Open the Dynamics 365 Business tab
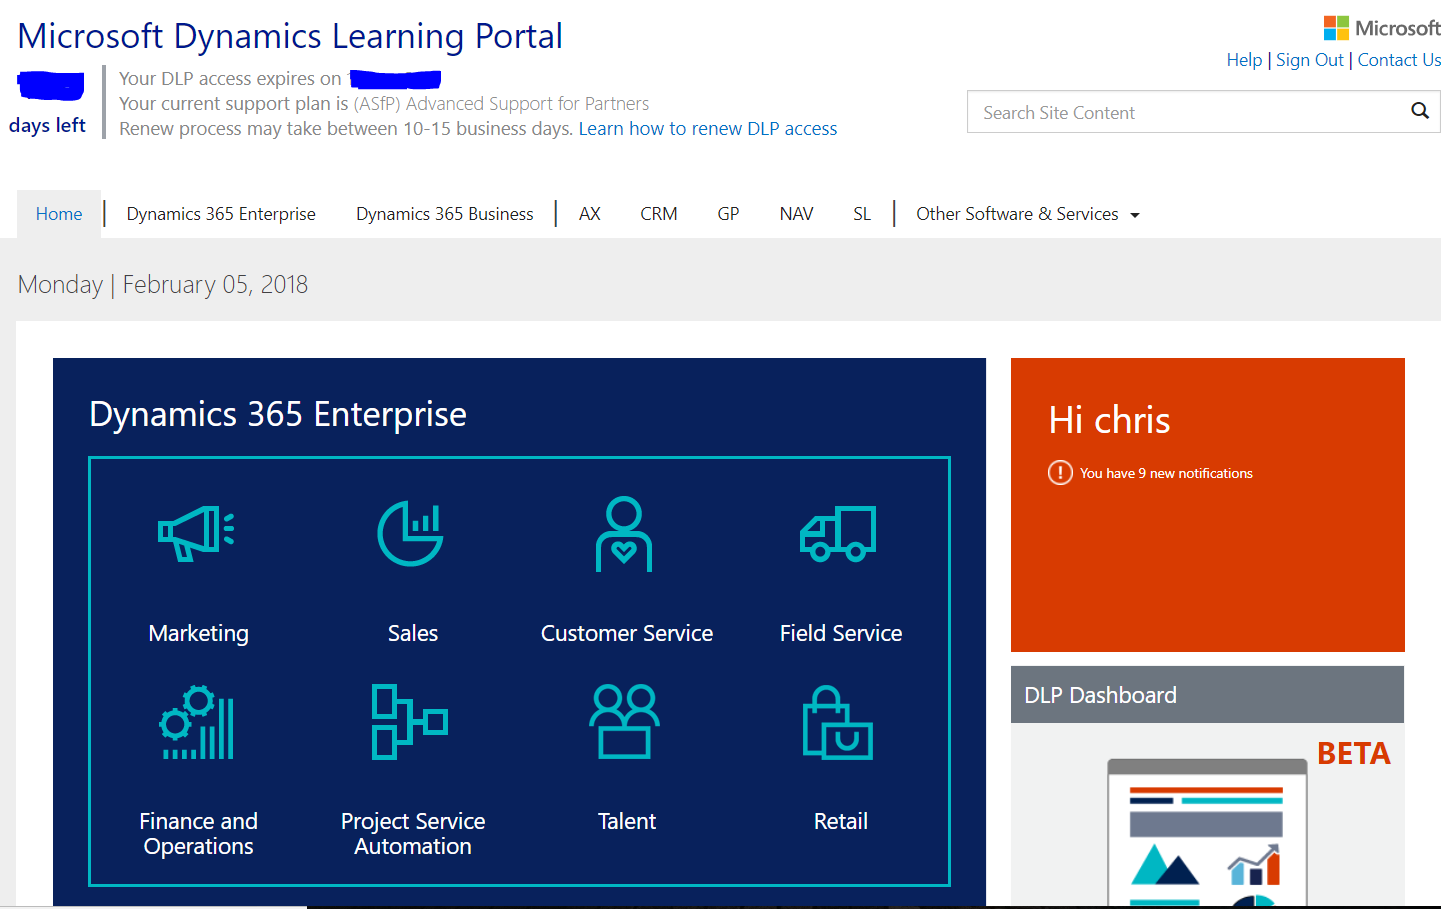1441x909 pixels. pos(445,214)
